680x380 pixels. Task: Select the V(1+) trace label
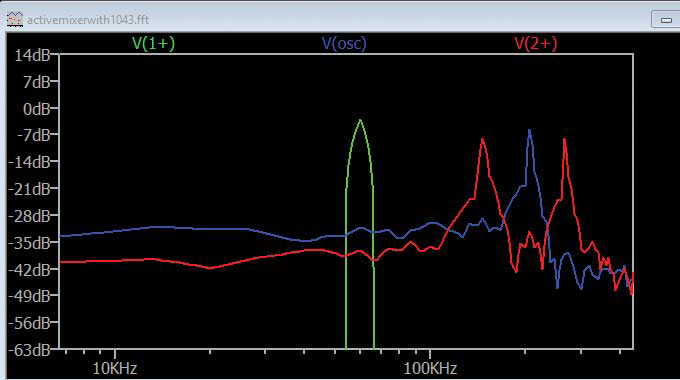pos(154,43)
